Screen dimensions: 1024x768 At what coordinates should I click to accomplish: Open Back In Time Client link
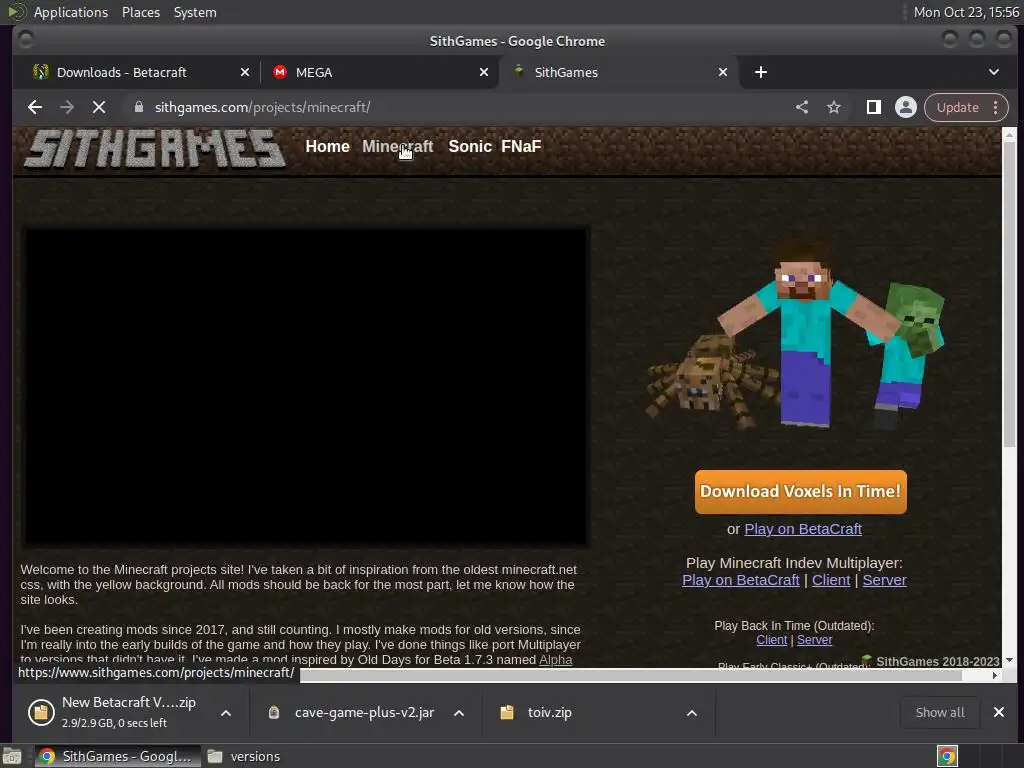771,640
